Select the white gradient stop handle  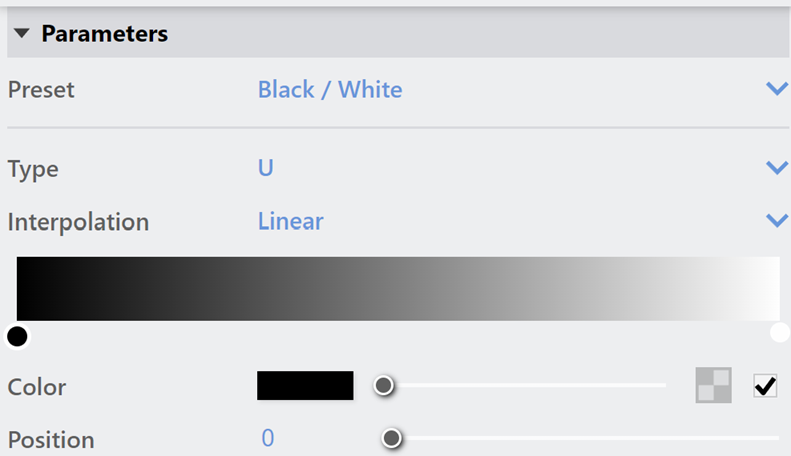click(x=780, y=333)
